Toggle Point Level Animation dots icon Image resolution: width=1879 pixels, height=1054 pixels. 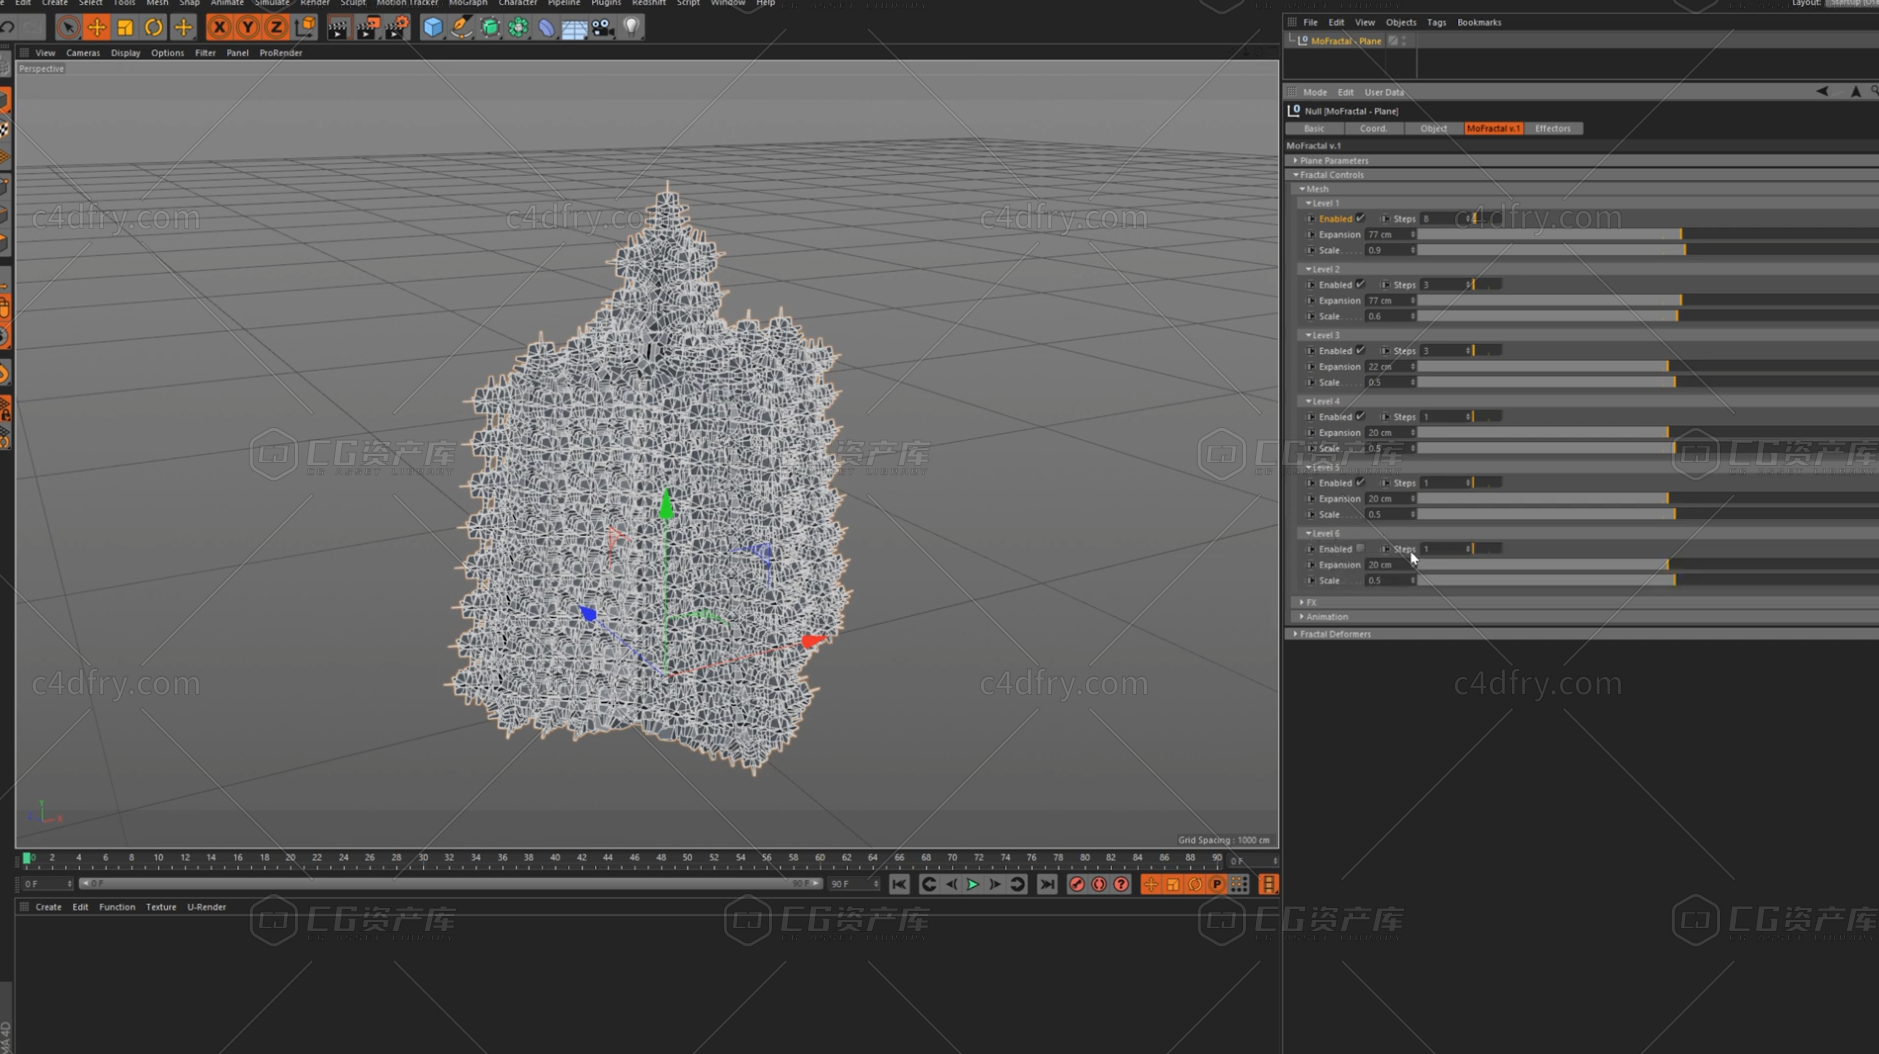(1238, 884)
